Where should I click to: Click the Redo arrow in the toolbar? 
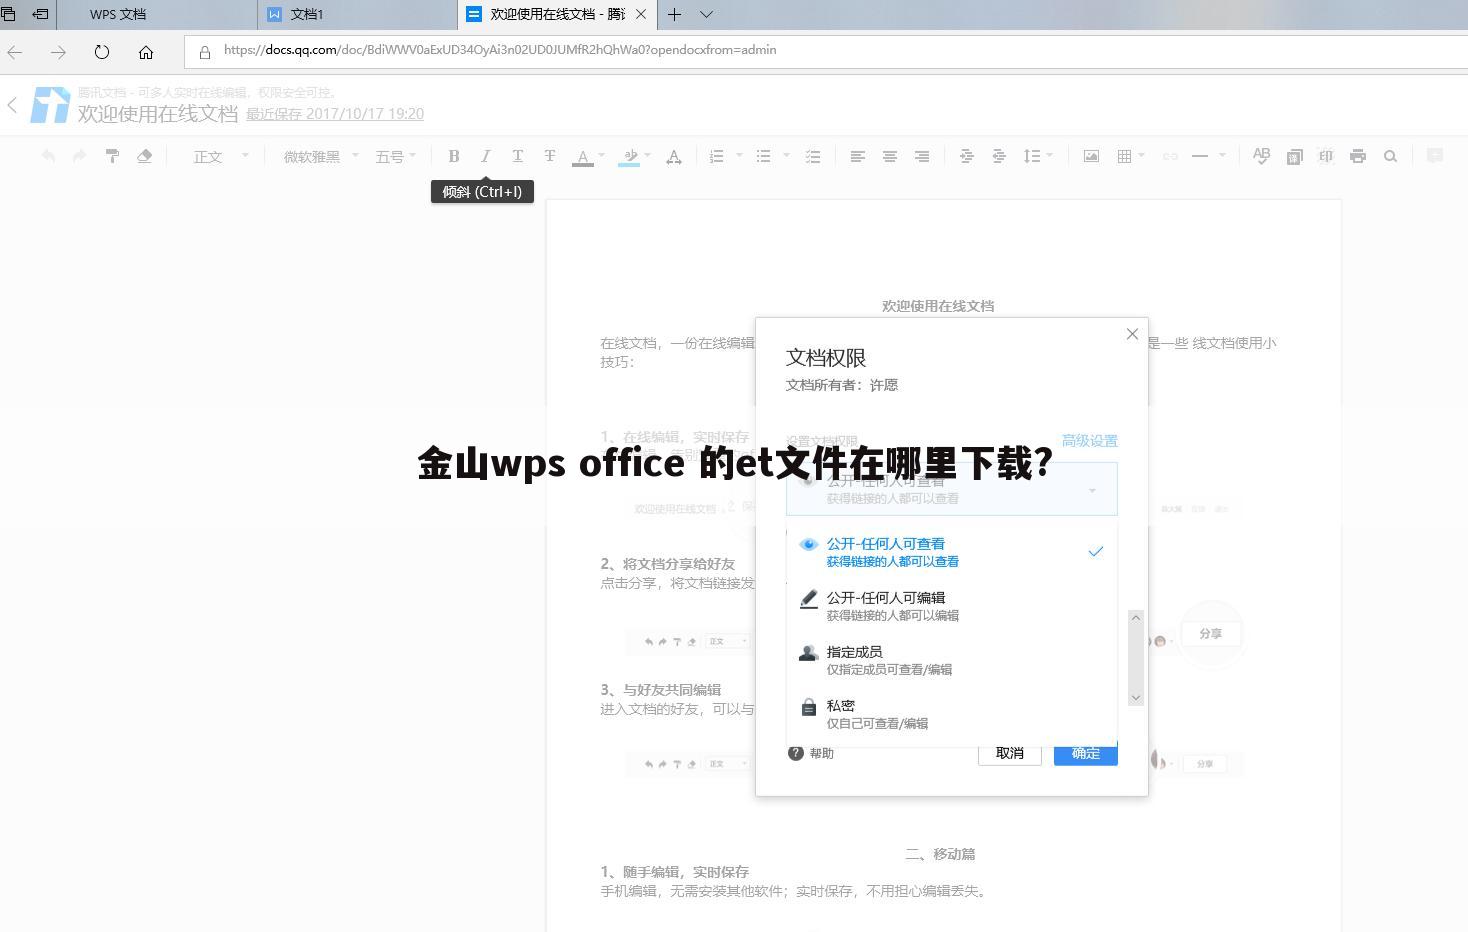coord(79,156)
